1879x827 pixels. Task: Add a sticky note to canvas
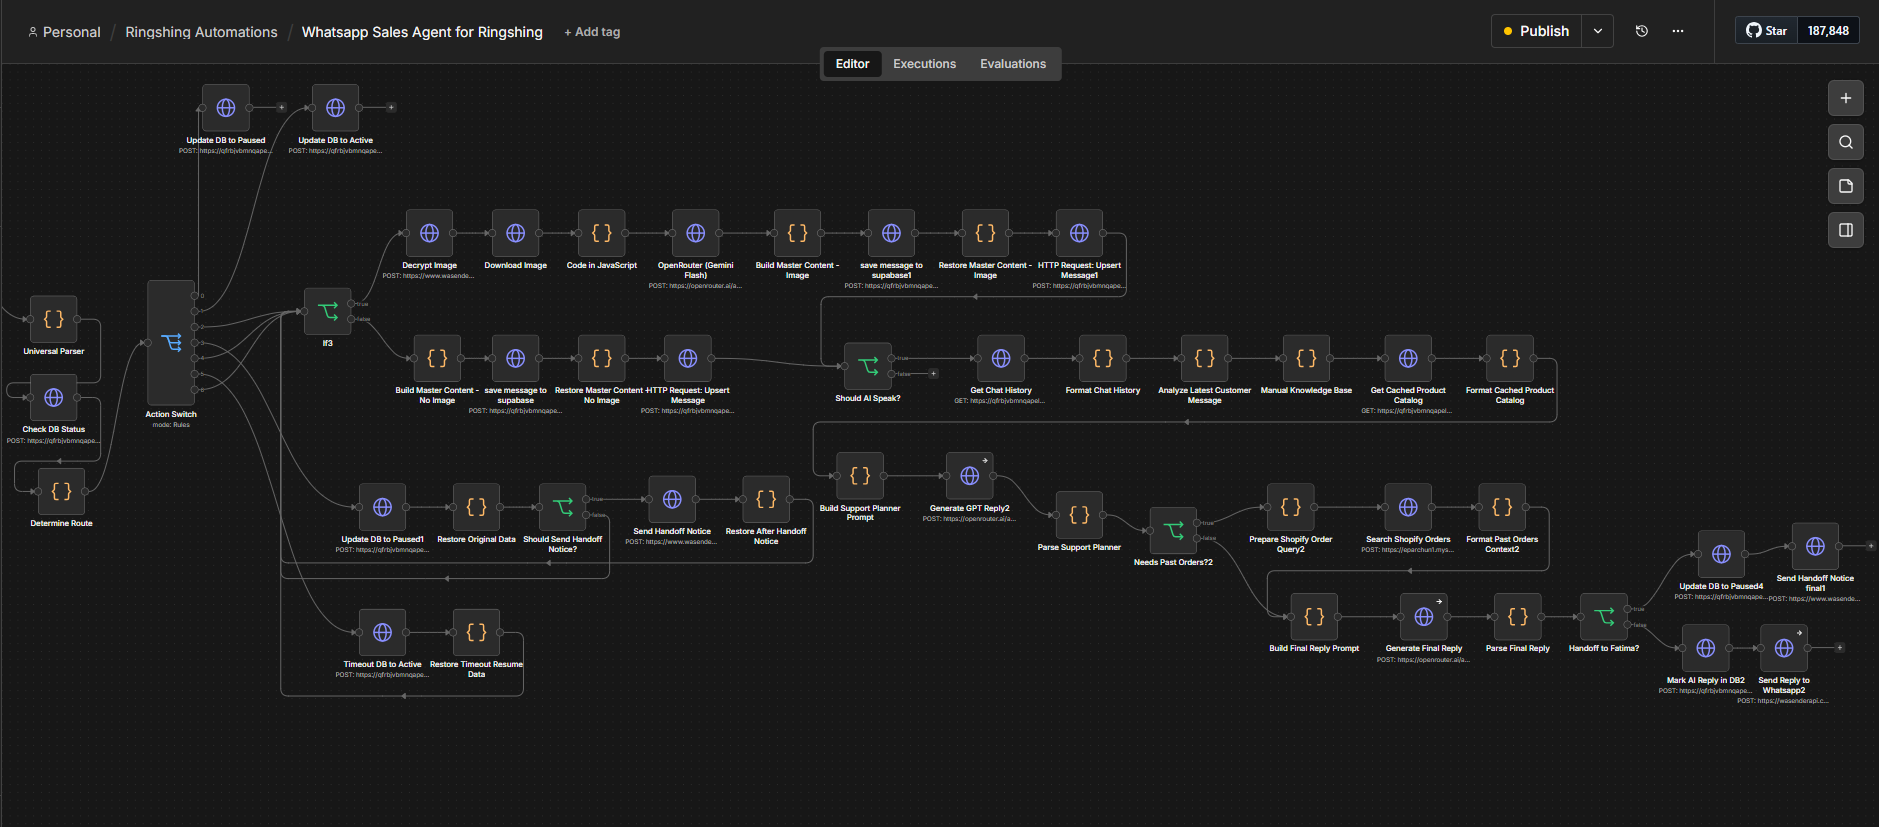pyautogui.click(x=1846, y=186)
